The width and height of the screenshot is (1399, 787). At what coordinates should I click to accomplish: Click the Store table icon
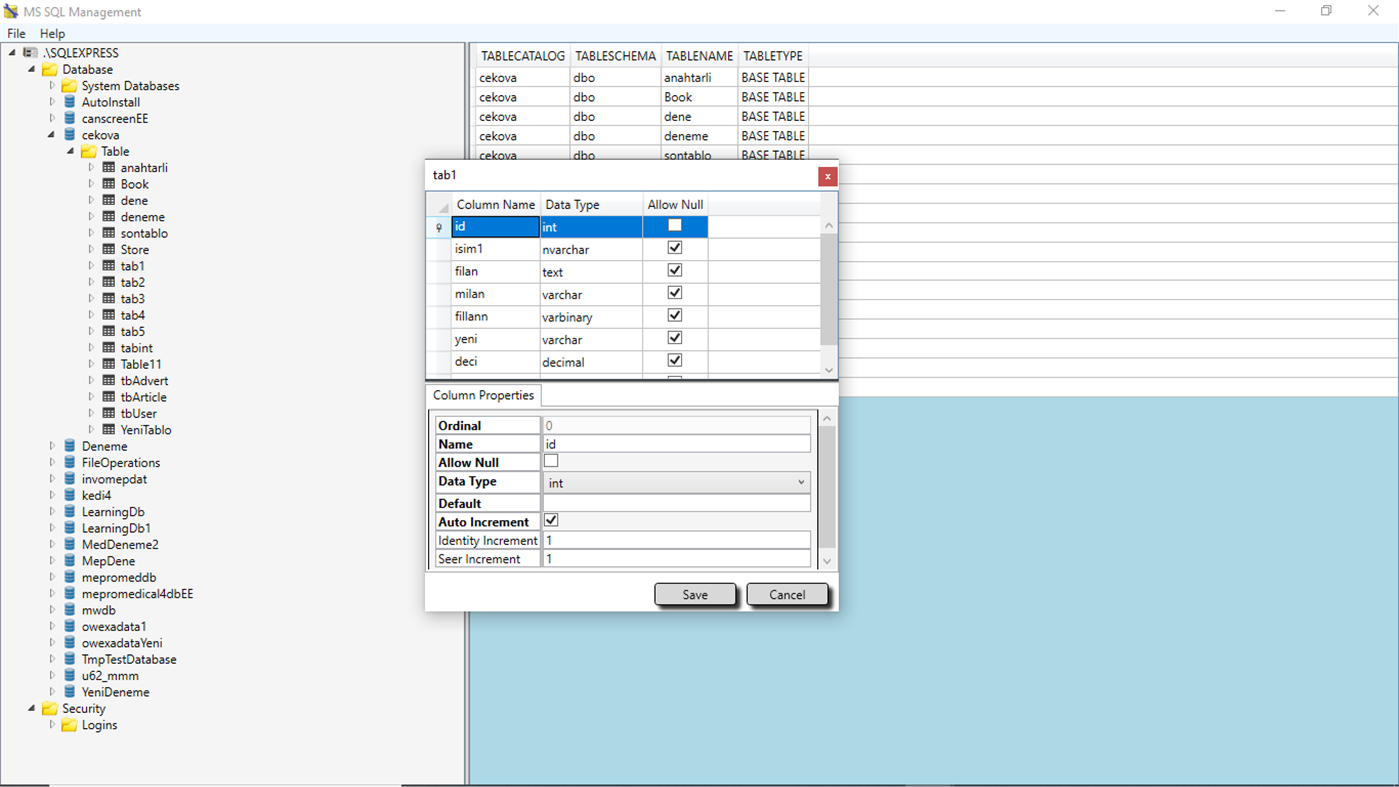tap(109, 249)
